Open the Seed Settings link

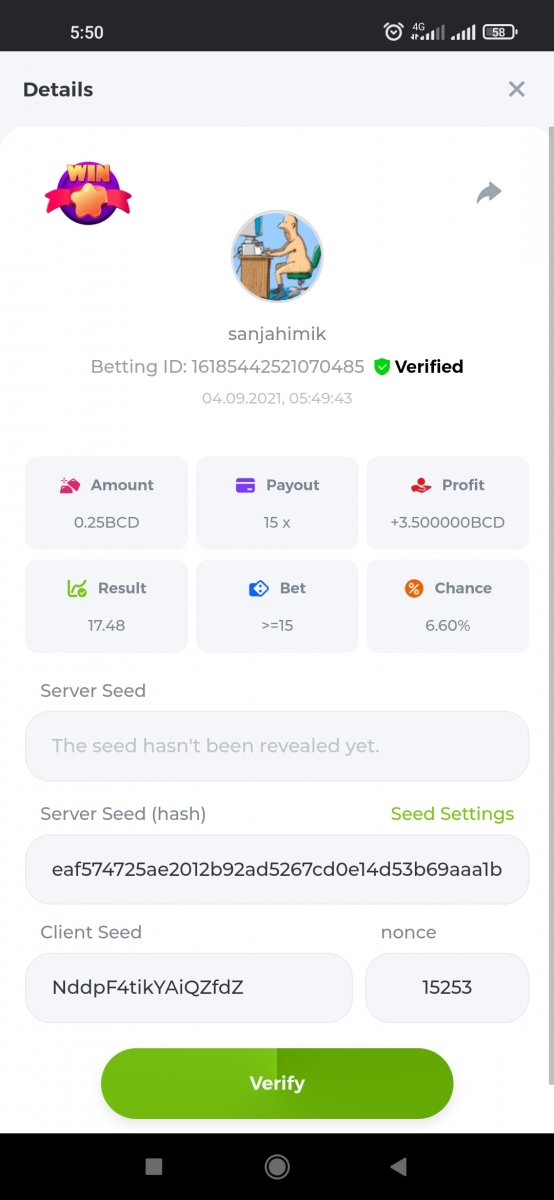pos(452,814)
